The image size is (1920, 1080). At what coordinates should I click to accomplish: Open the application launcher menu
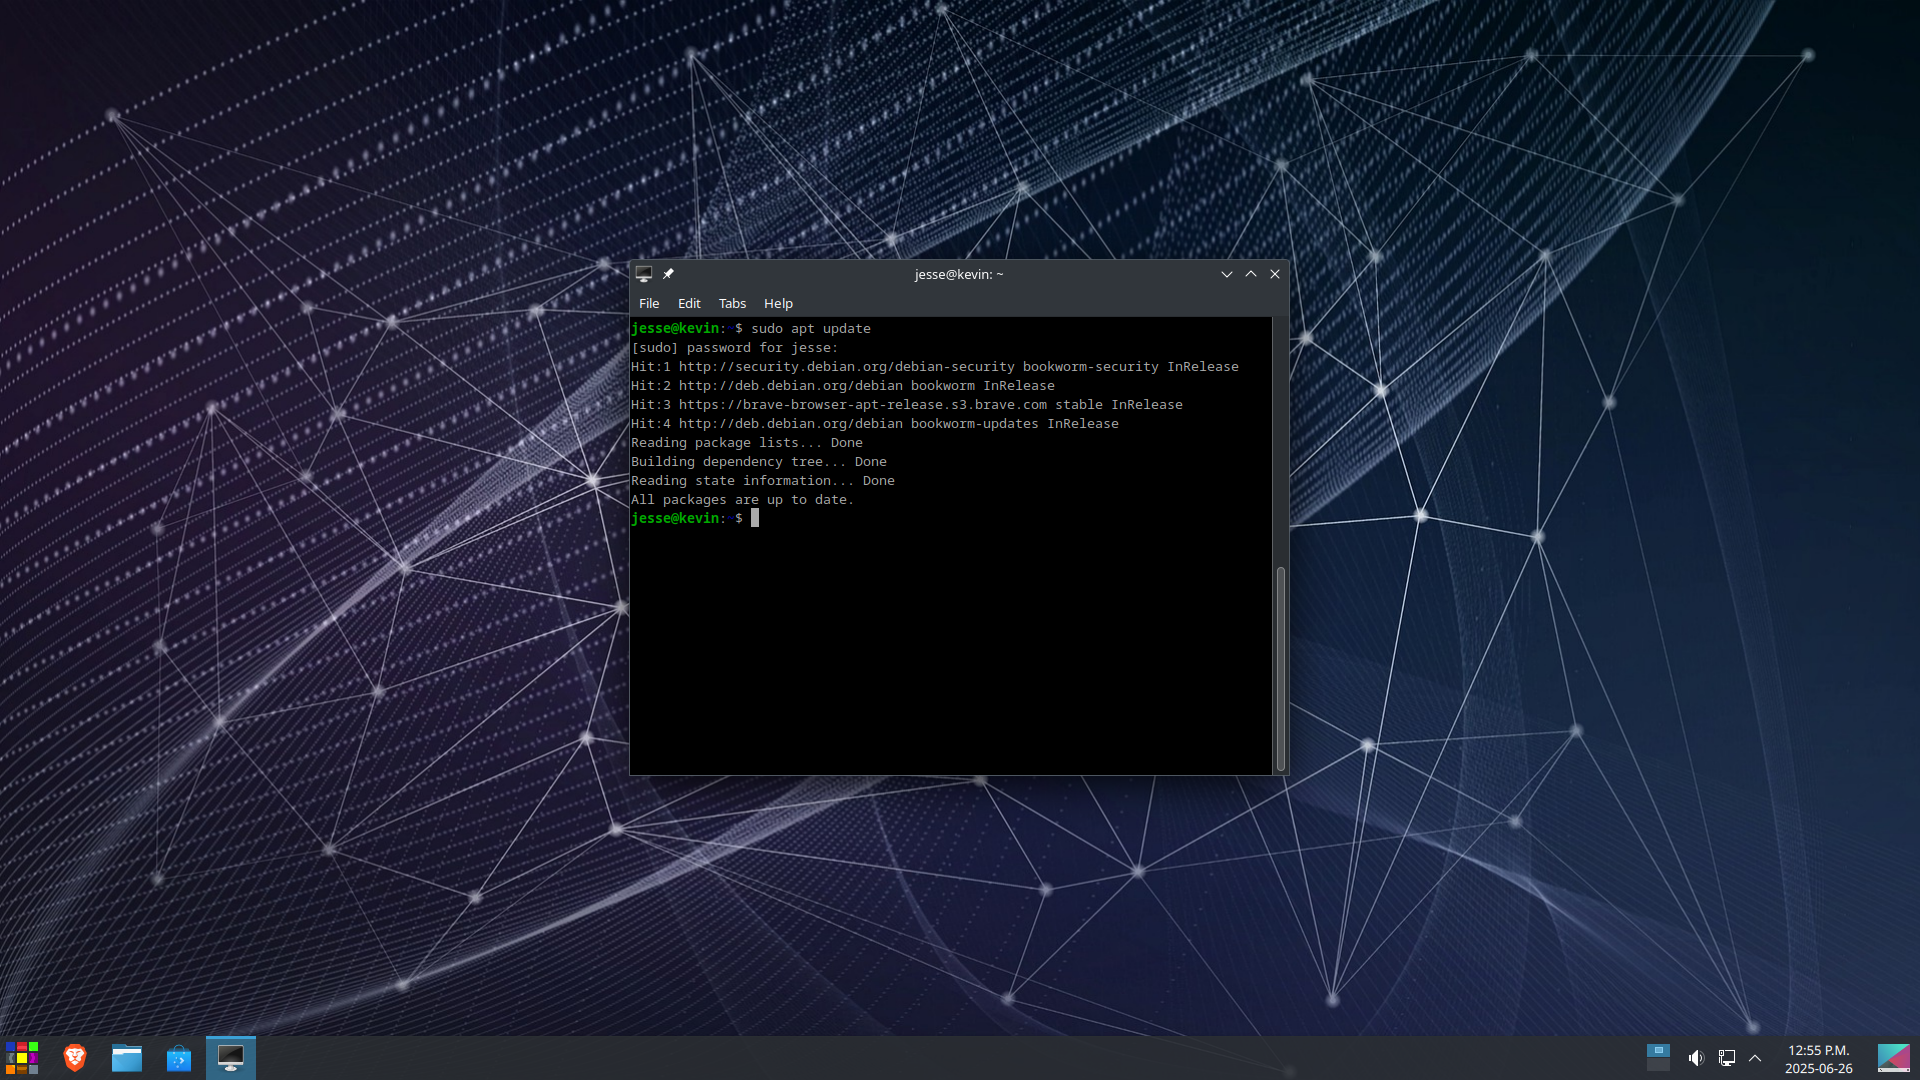coord(22,1058)
